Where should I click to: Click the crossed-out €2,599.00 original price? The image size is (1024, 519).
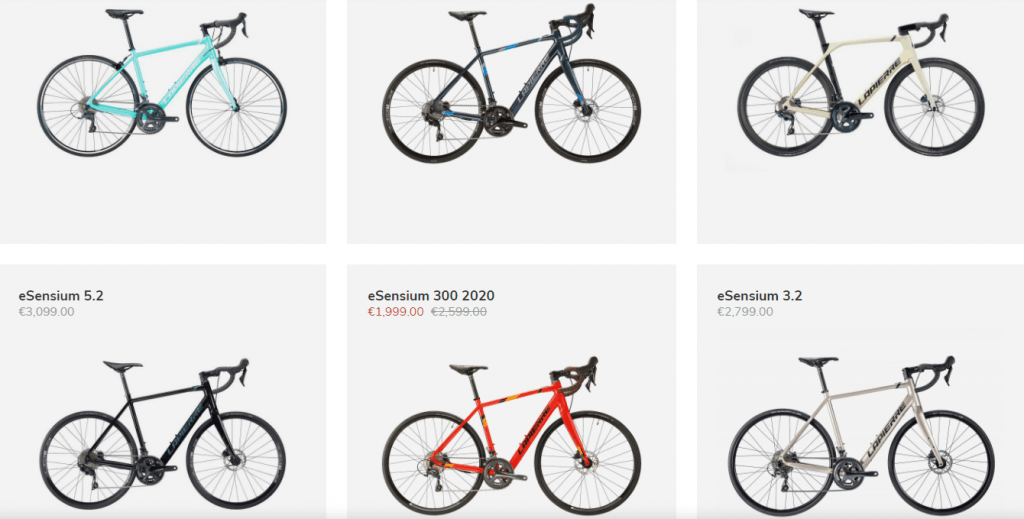pyautogui.click(x=458, y=312)
